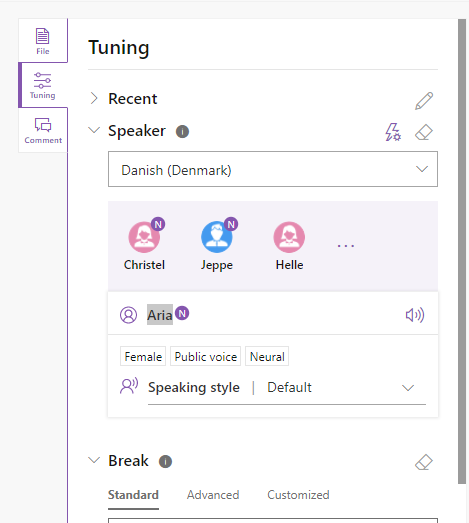This screenshot has width=469, height=523.
Task: Expand the Recent section
Action: pyautogui.click(x=94, y=98)
